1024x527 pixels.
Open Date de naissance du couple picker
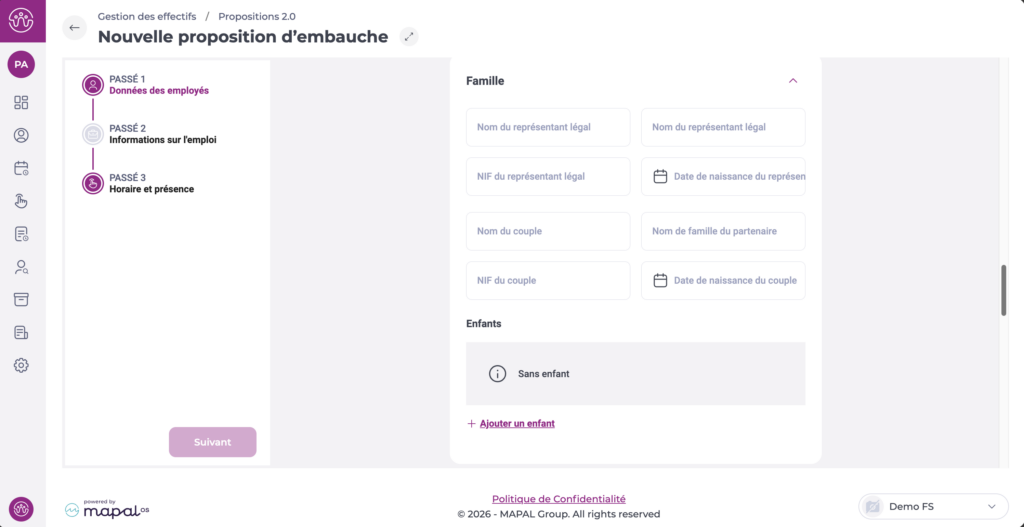click(x=723, y=281)
